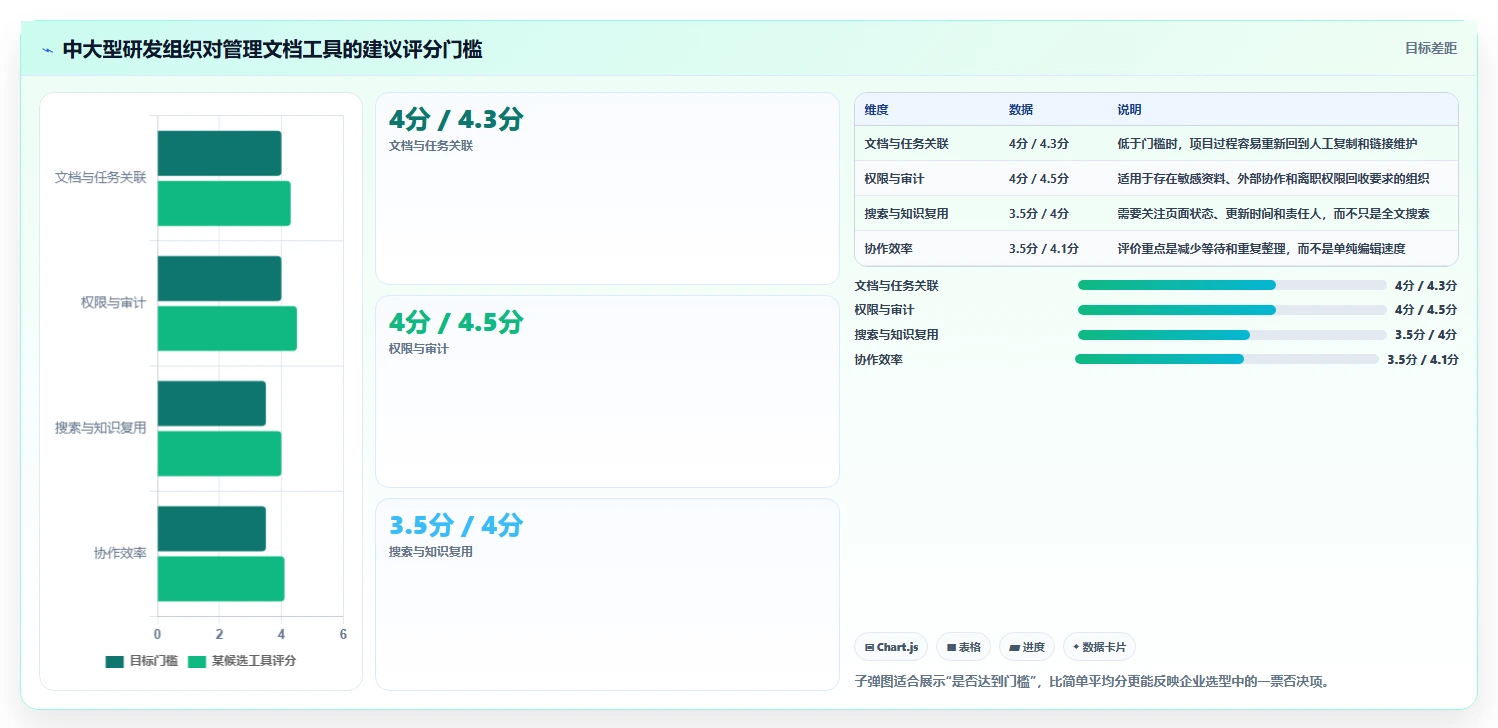The image size is (1498, 728).
Task: Click the table row describing 人工复制和链接维护
Action: pos(1156,143)
